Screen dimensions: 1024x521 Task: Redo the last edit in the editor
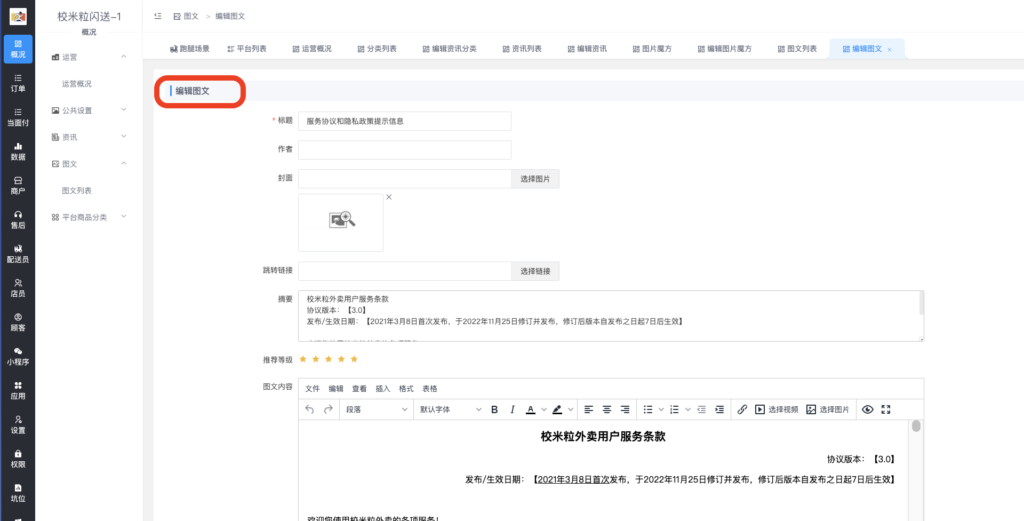tap(328, 409)
